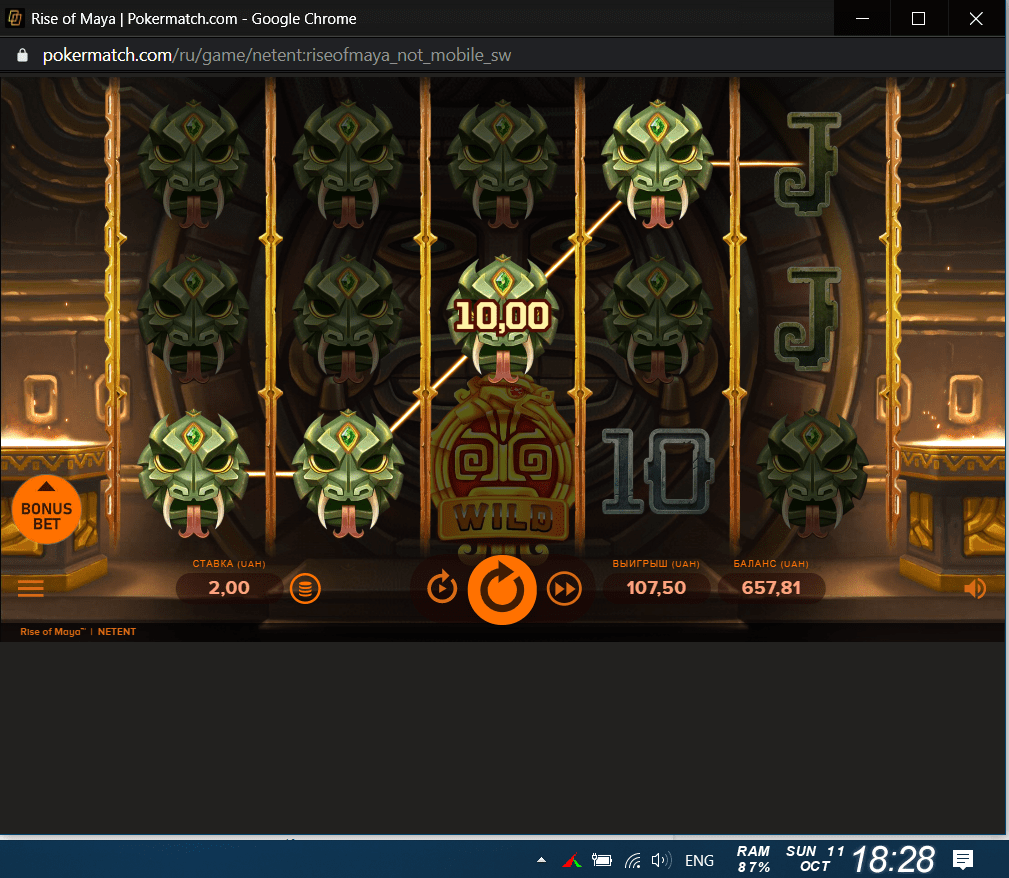The width and height of the screenshot is (1009, 878).
Task: Open the coin bet settings icon
Action: tap(305, 588)
